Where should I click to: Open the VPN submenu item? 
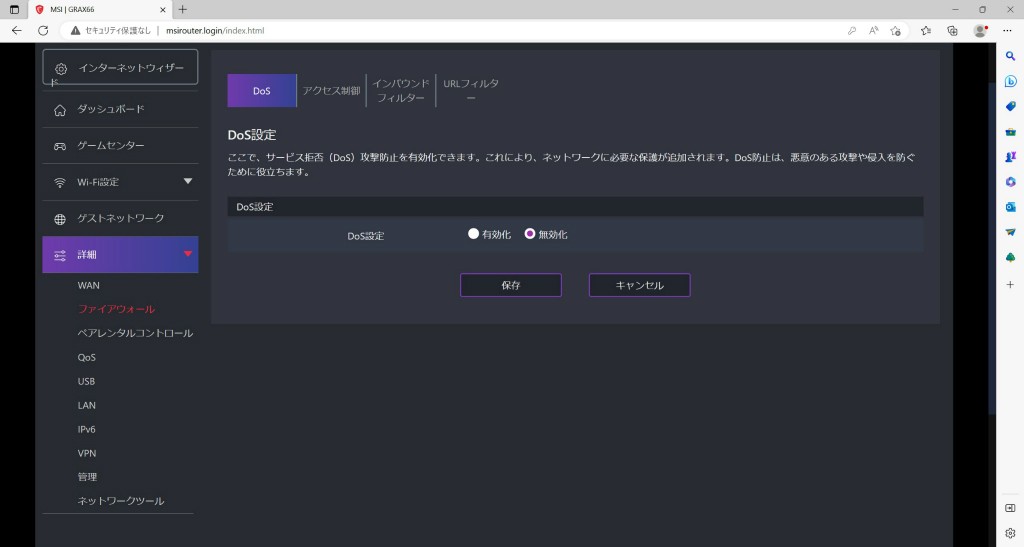click(87, 453)
